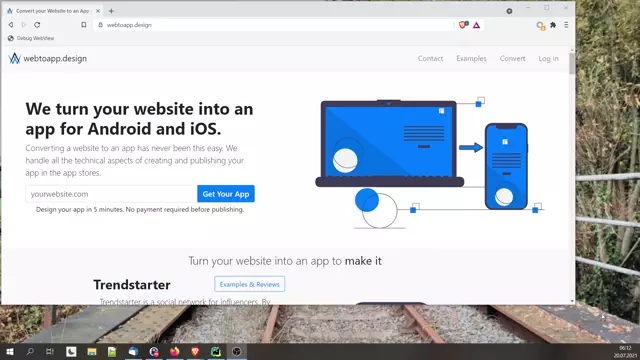This screenshot has height=360, width=640.
Task: Select the Convert your Website to an App tab
Action: pyautogui.click(x=53, y=11)
